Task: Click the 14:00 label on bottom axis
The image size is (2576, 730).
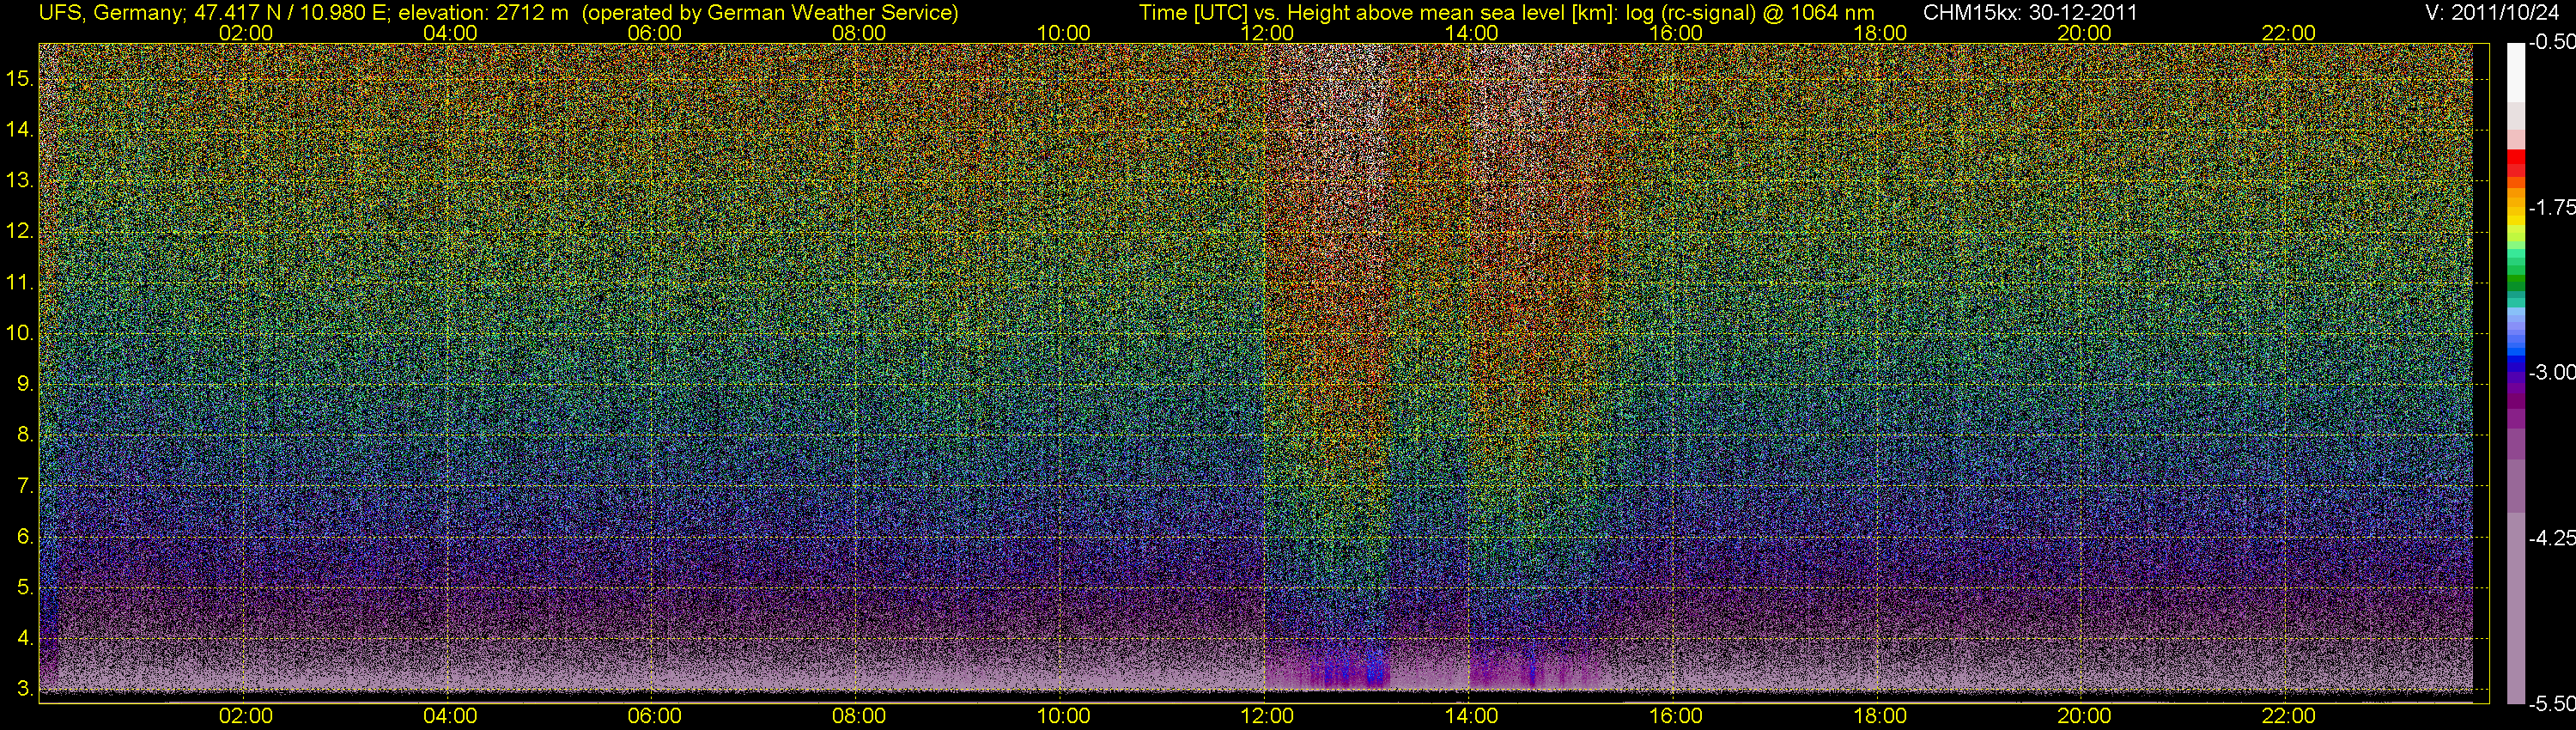Action: click(1471, 716)
